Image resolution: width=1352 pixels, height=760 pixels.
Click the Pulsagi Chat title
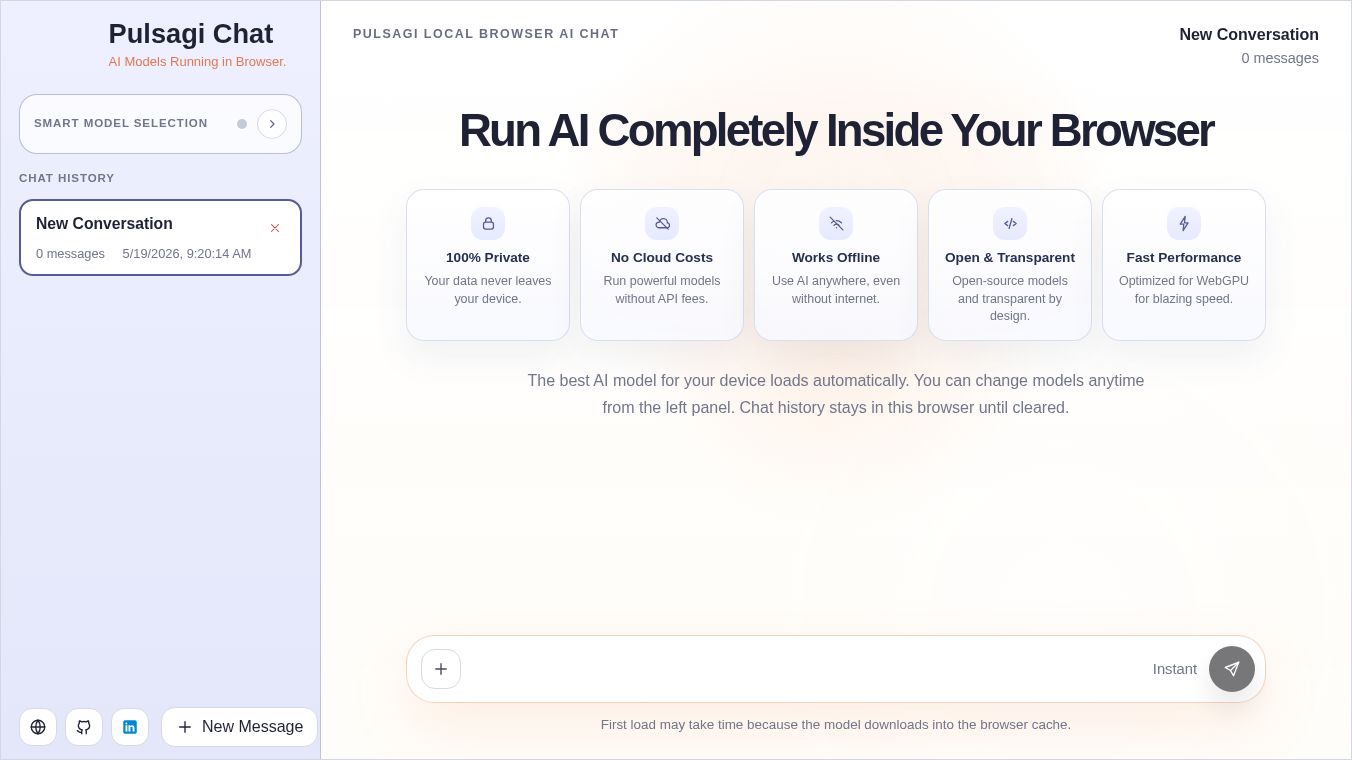[x=191, y=34]
